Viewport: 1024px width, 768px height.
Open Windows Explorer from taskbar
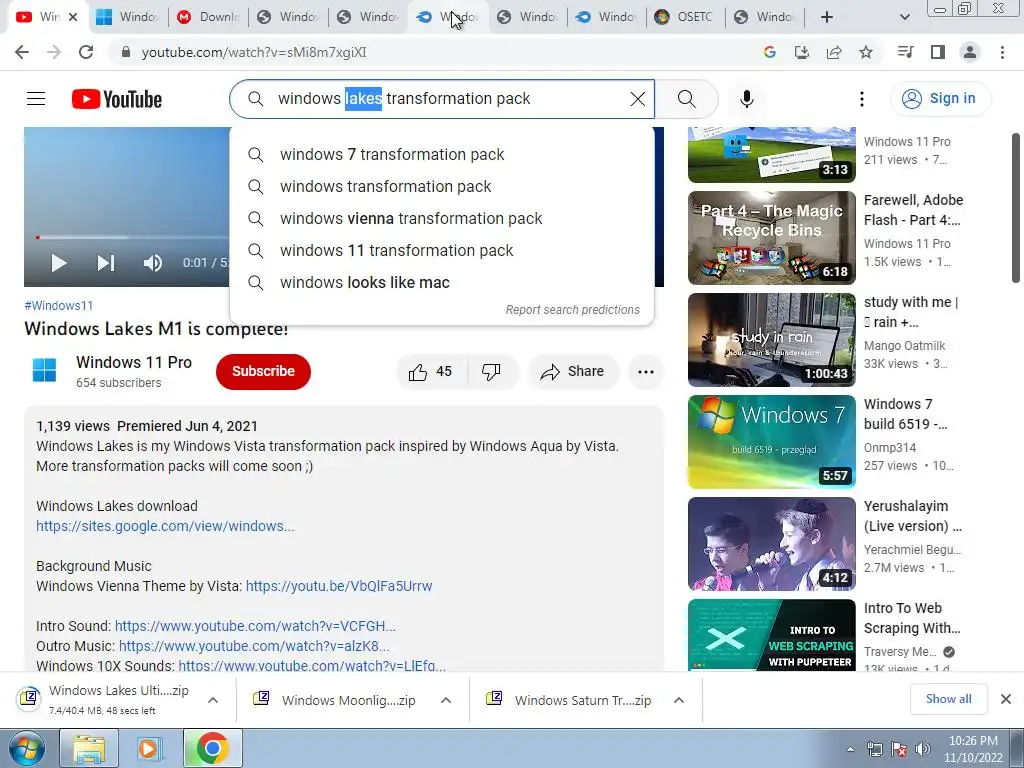pos(89,748)
